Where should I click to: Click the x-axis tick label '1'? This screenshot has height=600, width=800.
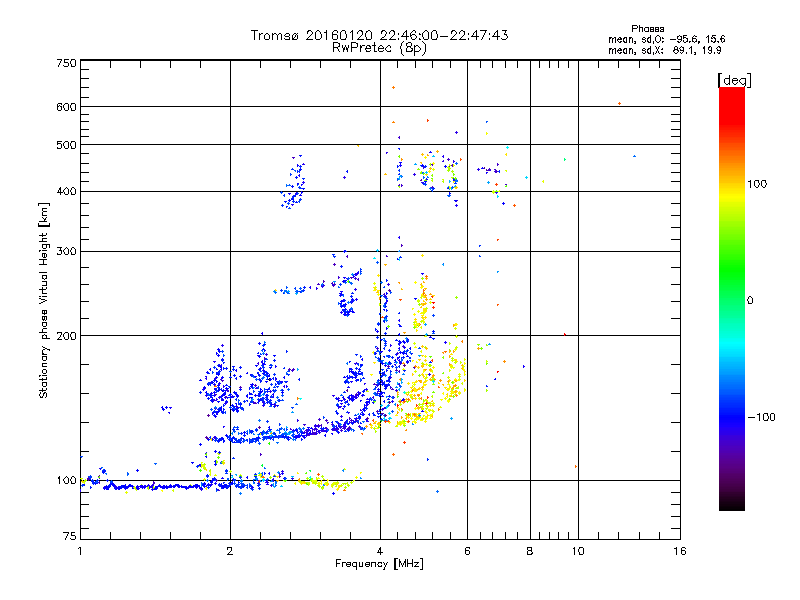pos(80,551)
